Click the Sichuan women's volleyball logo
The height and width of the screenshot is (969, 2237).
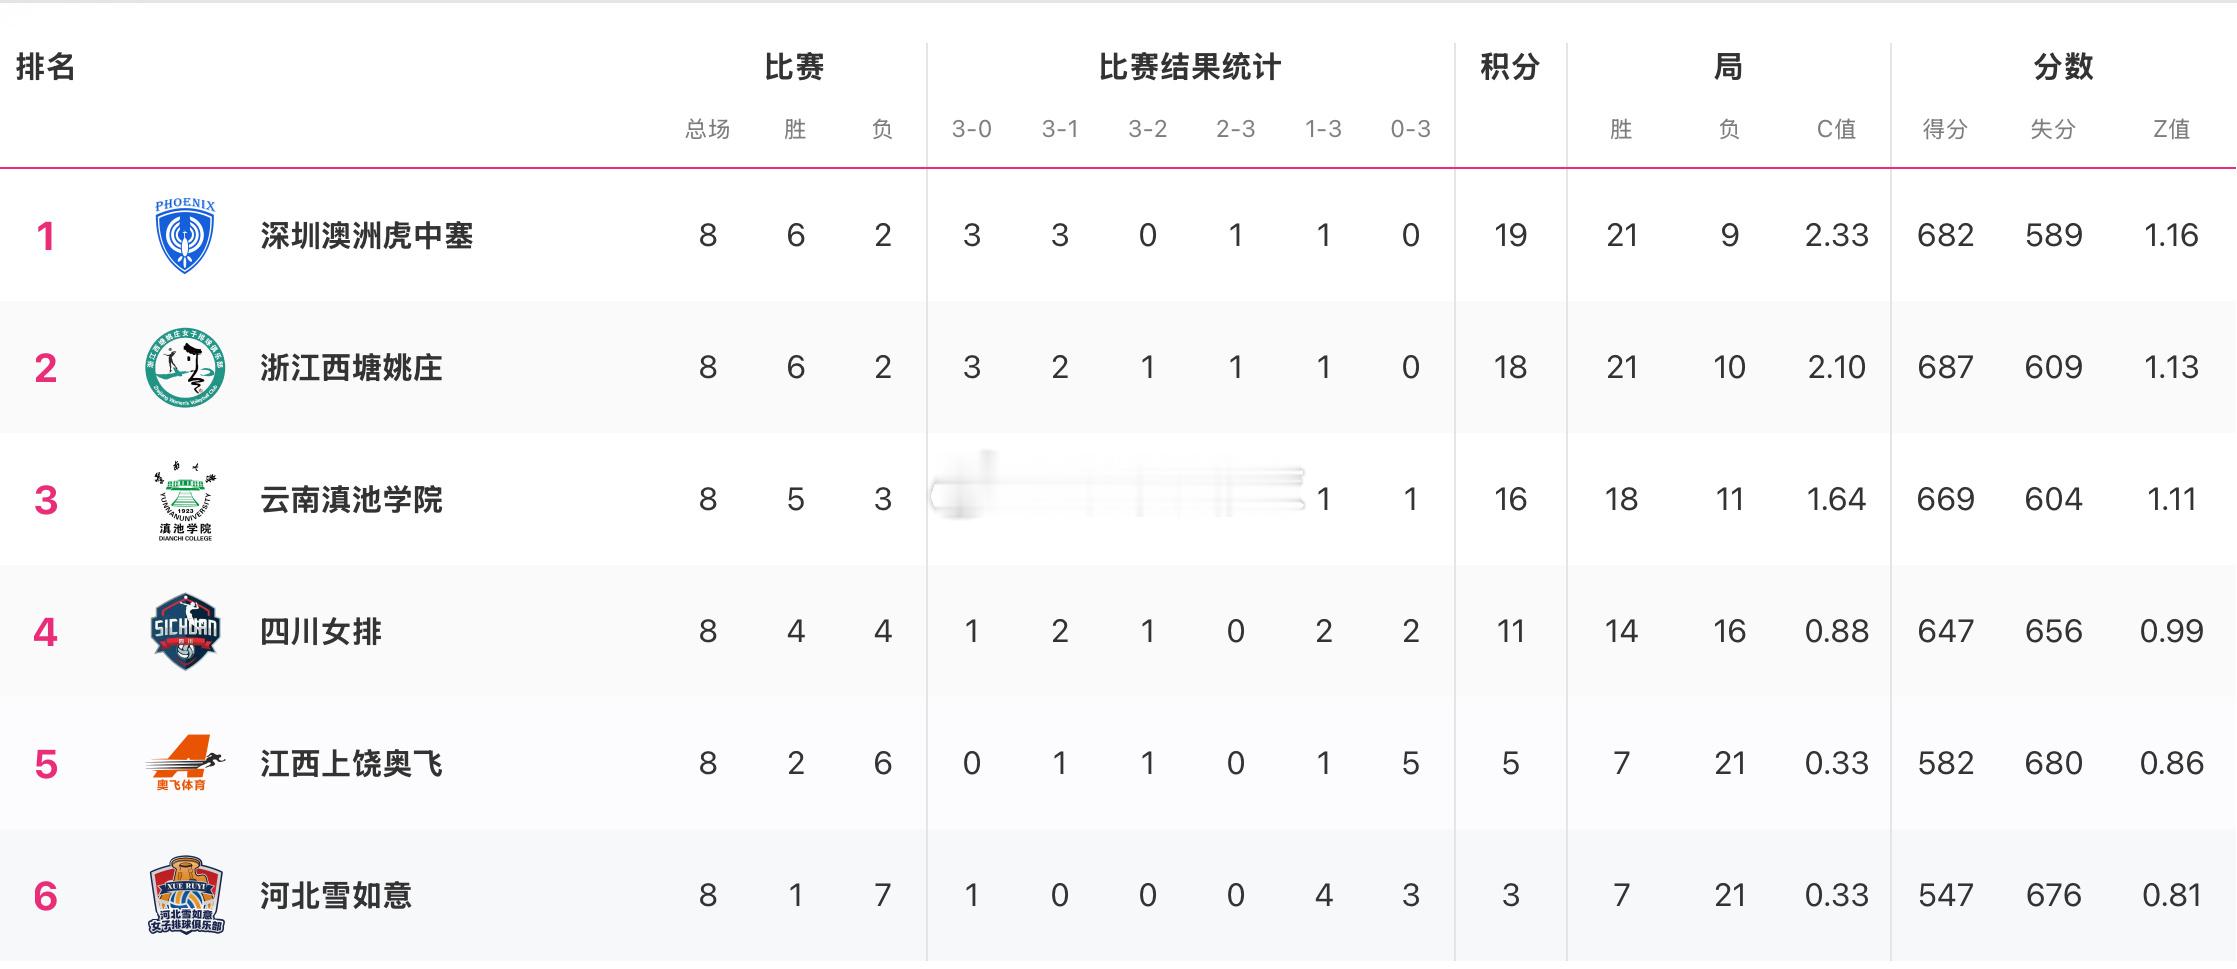coord(185,631)
